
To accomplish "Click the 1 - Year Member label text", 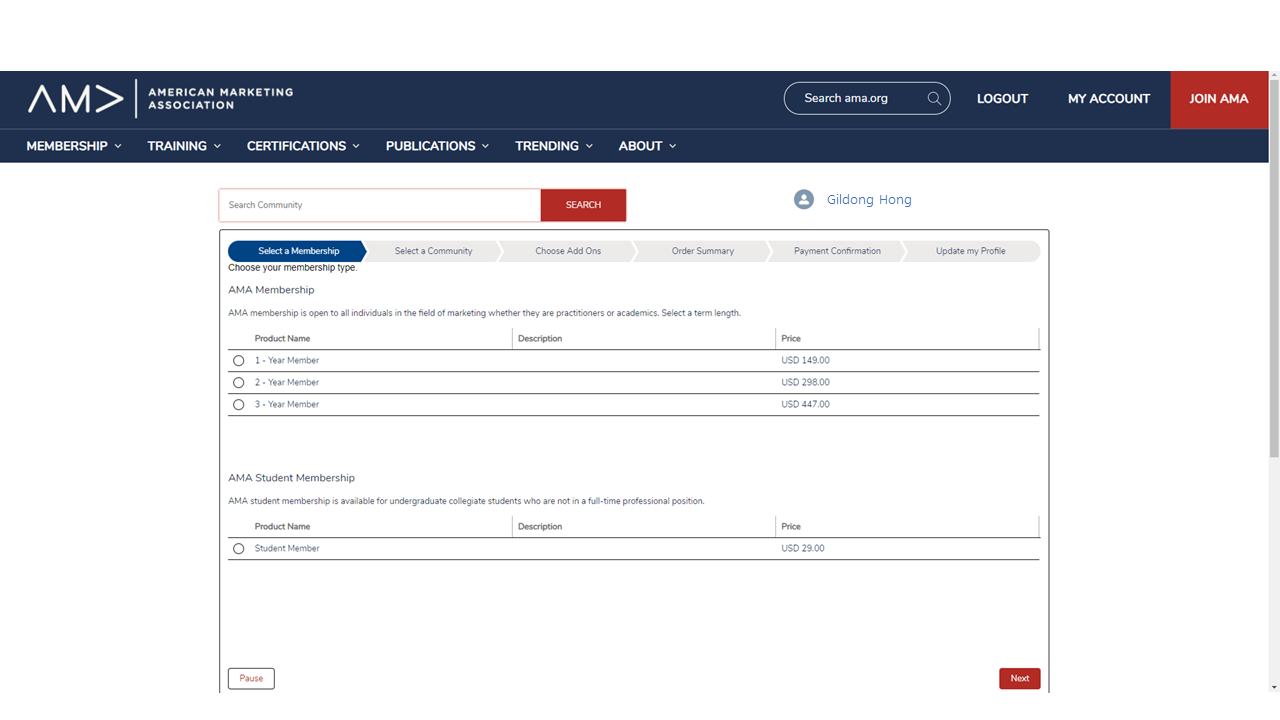I will click(287, 361).
